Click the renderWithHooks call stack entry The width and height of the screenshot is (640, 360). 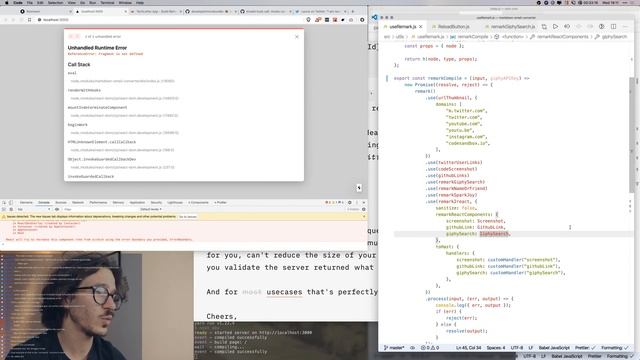[84, 90]
